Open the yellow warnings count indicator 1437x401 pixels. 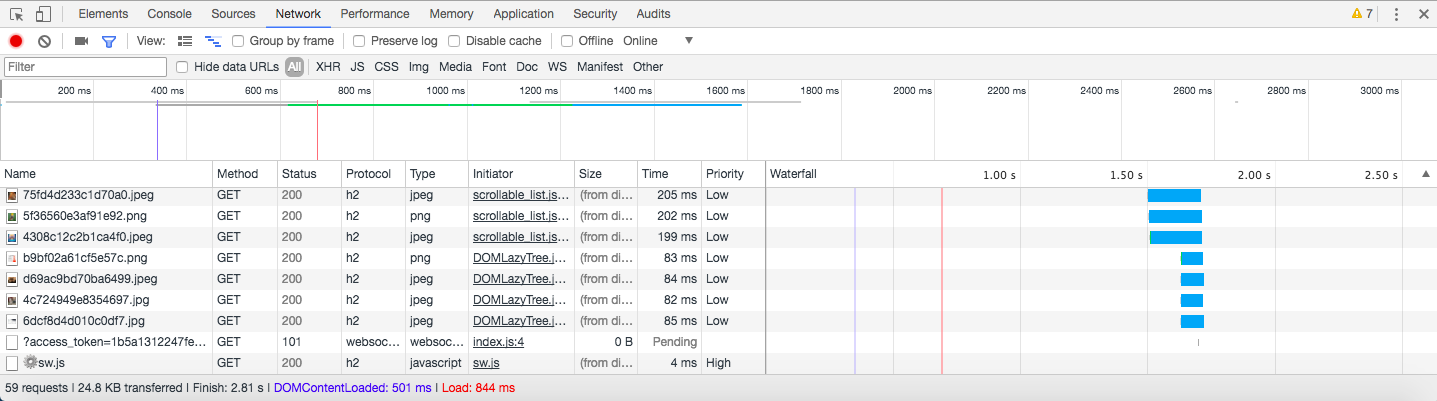[x=1362, y=14]
